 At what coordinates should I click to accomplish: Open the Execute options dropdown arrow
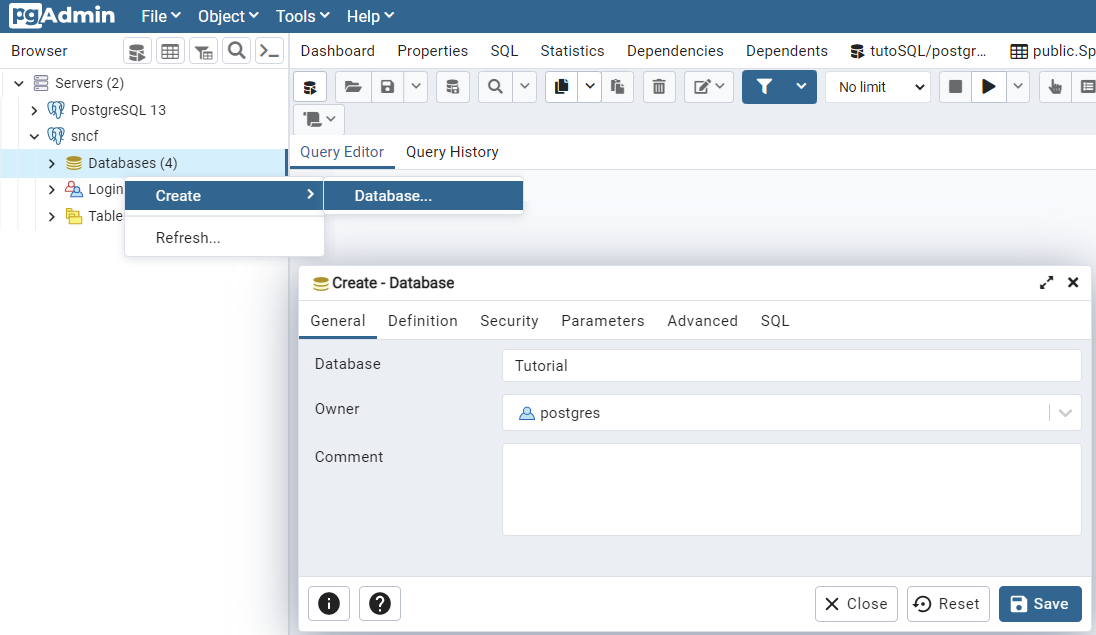[x=1018, y=87]
